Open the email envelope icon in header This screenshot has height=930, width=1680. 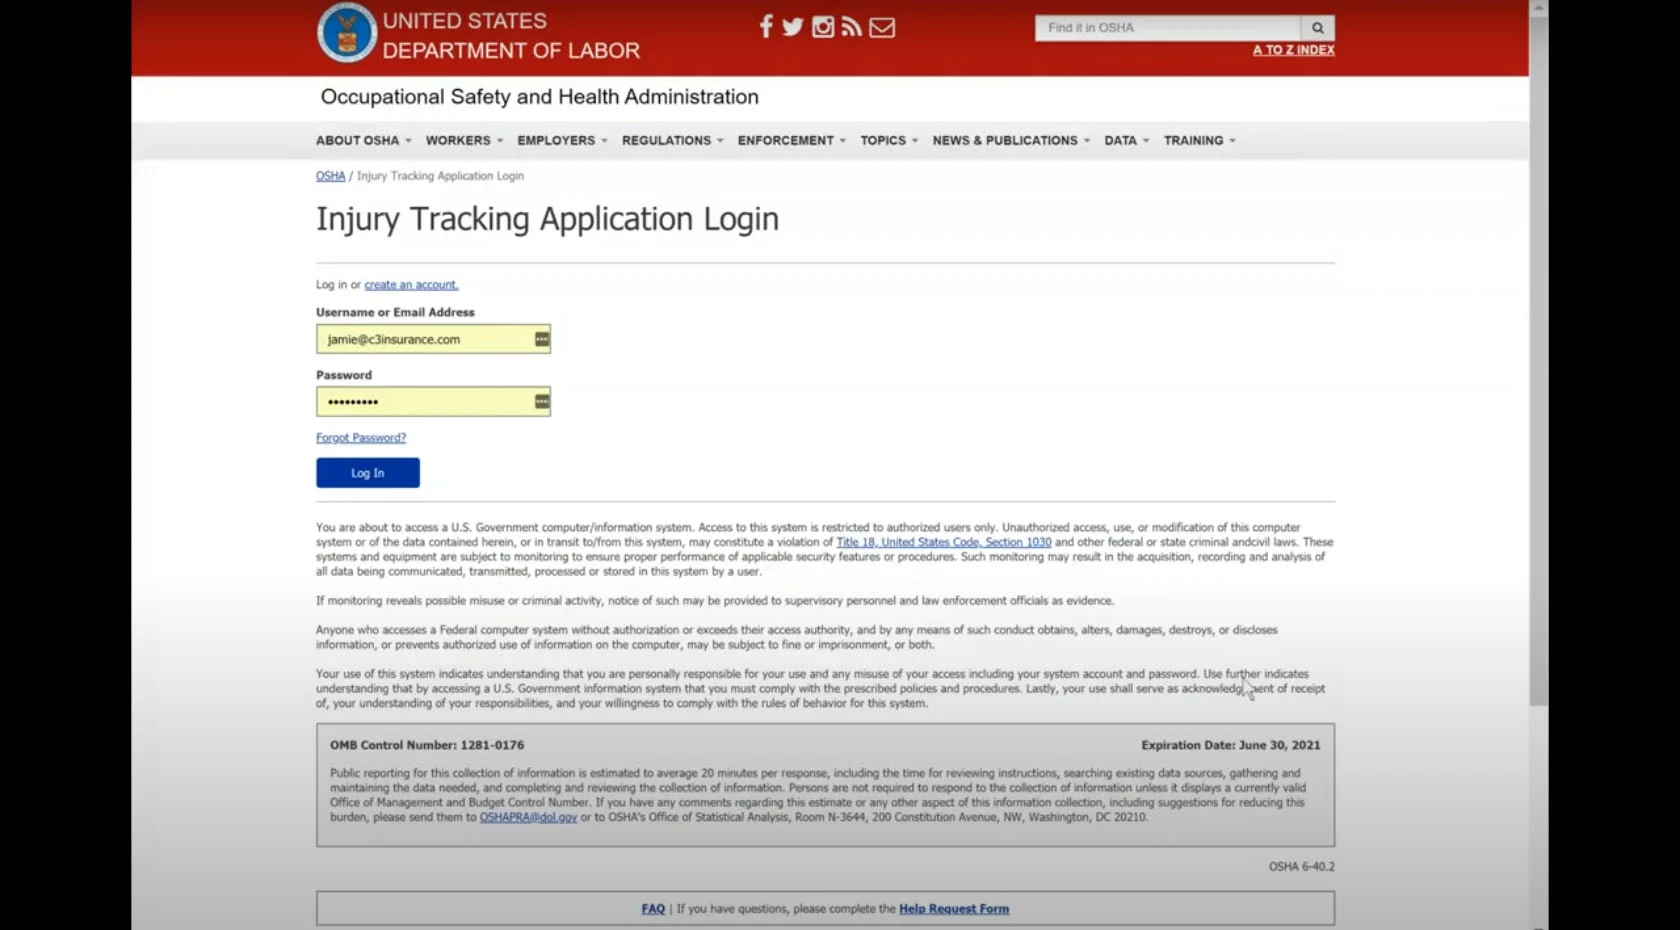point(882,28)
